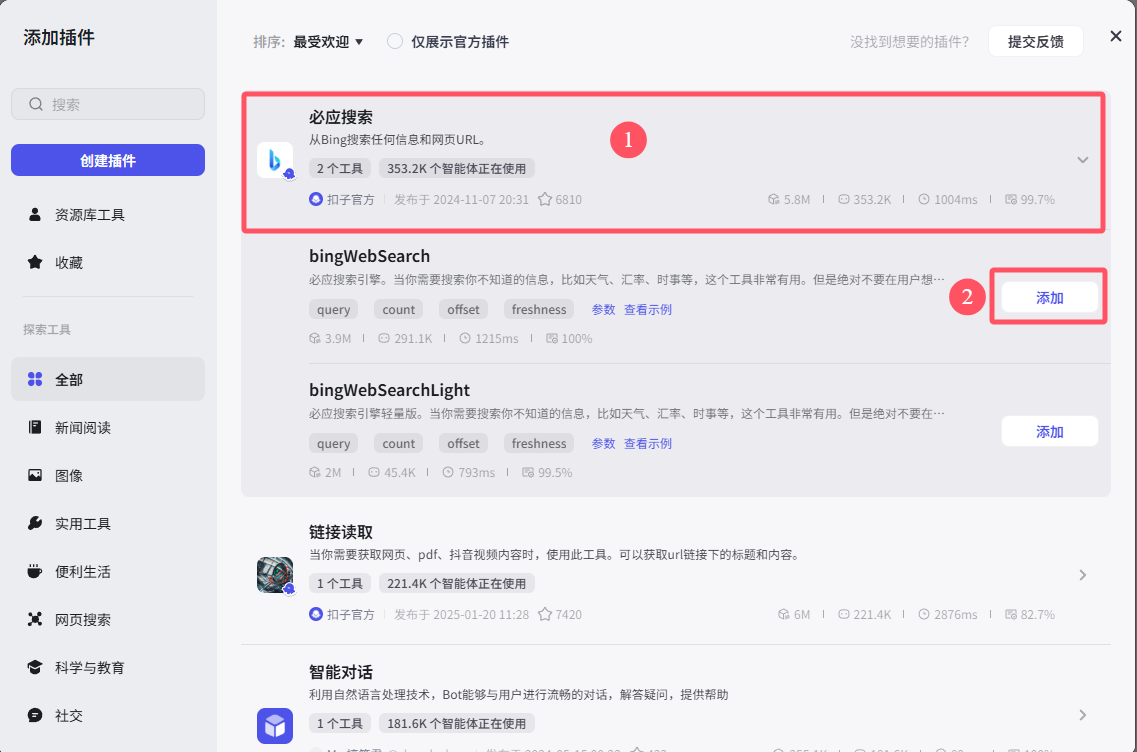Click the 社交 chat bubble icon
Image resolution: width=1137 pixels, height=752 pixels.
[x=35, y=715]
